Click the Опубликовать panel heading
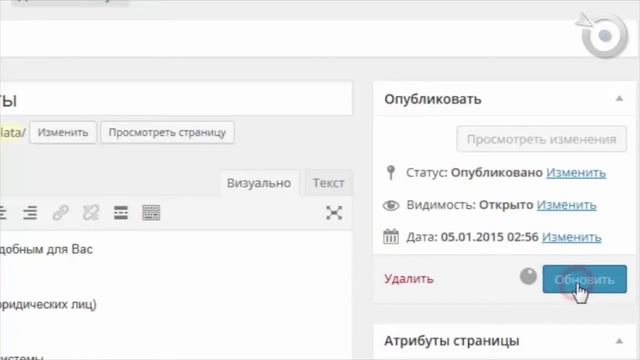640x360 pixels. tap(433, 99)
